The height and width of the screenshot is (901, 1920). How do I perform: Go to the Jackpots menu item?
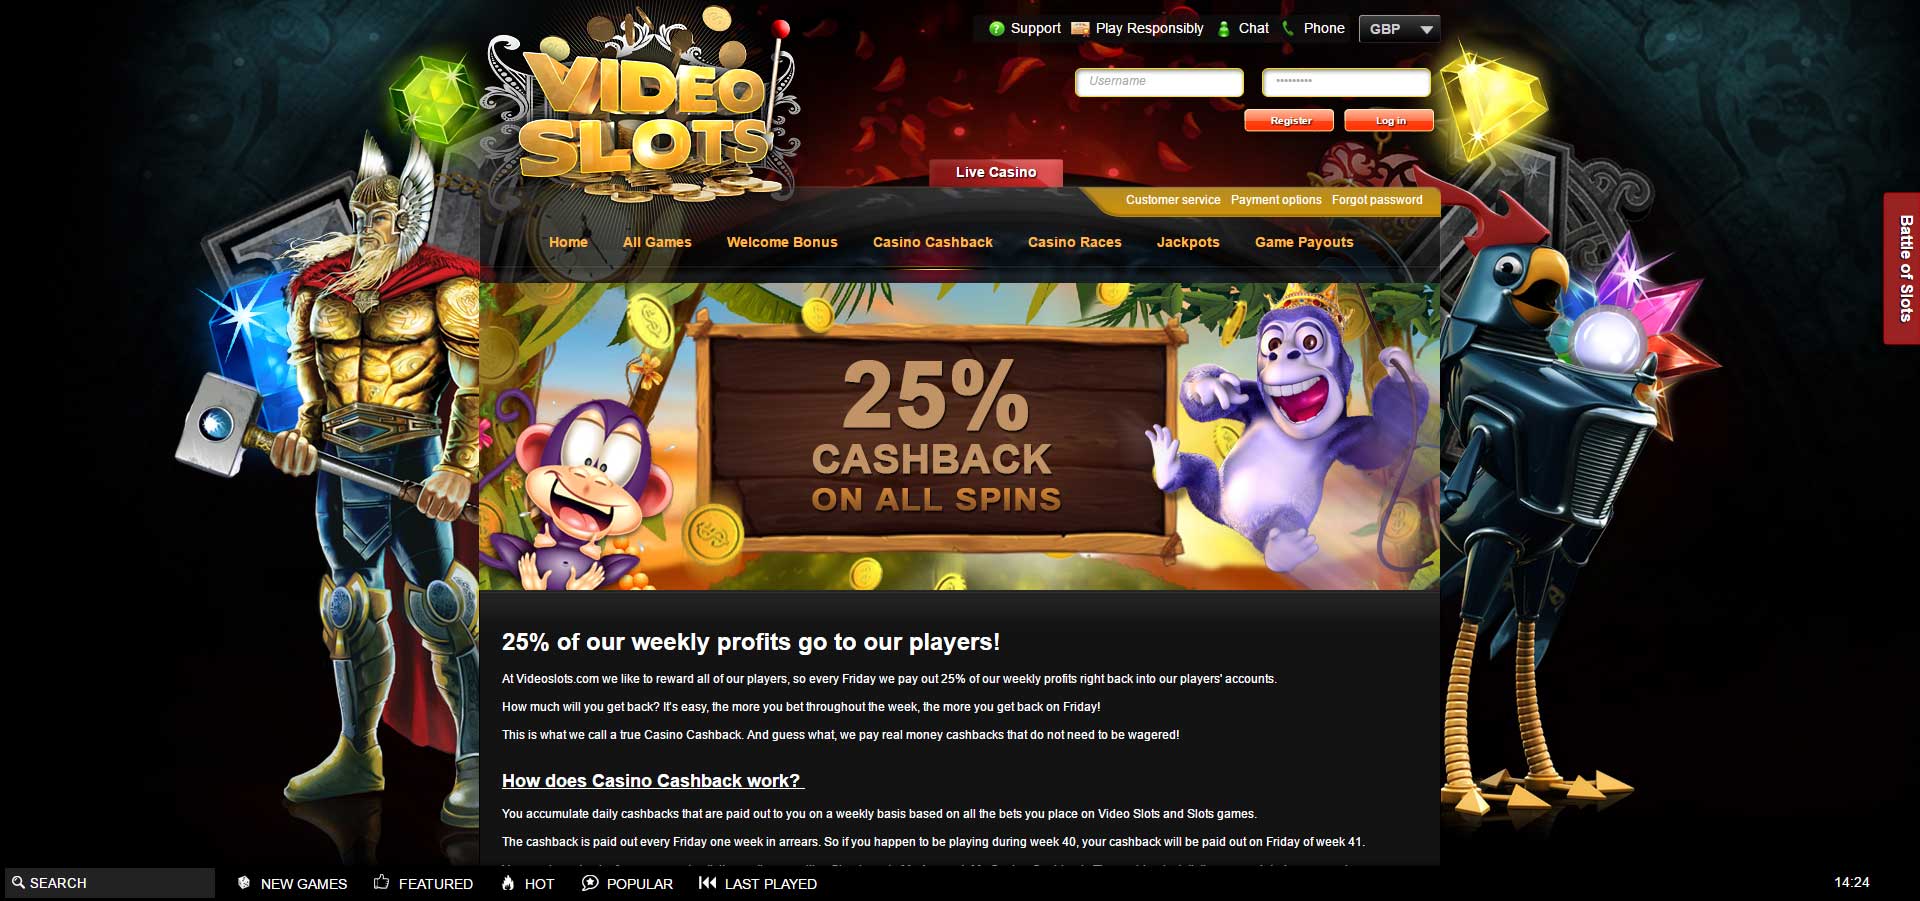[x=1188, y=242]
